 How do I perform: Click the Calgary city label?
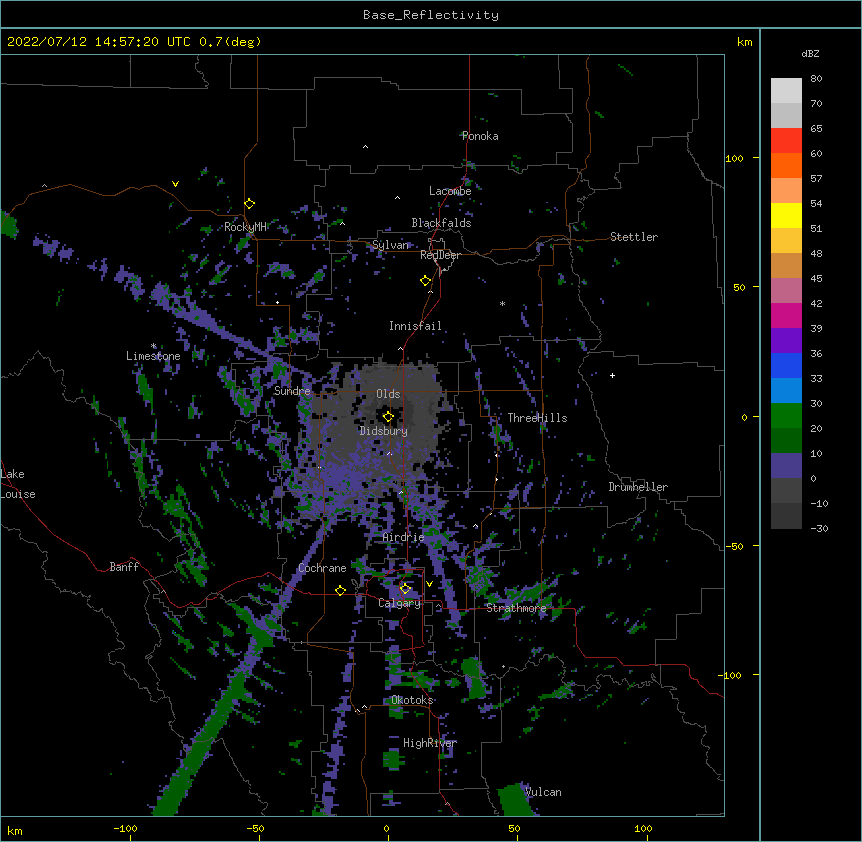point(399,603)
